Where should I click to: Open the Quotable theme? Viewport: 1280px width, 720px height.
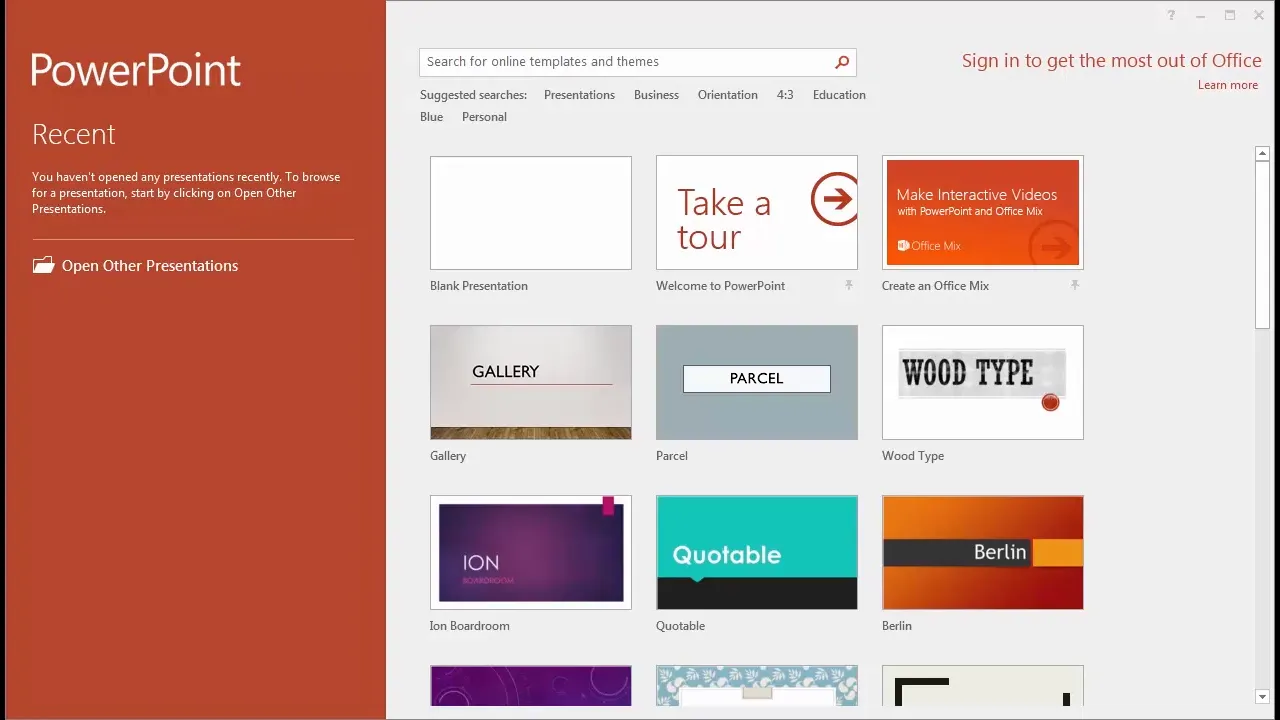(756, 552)
